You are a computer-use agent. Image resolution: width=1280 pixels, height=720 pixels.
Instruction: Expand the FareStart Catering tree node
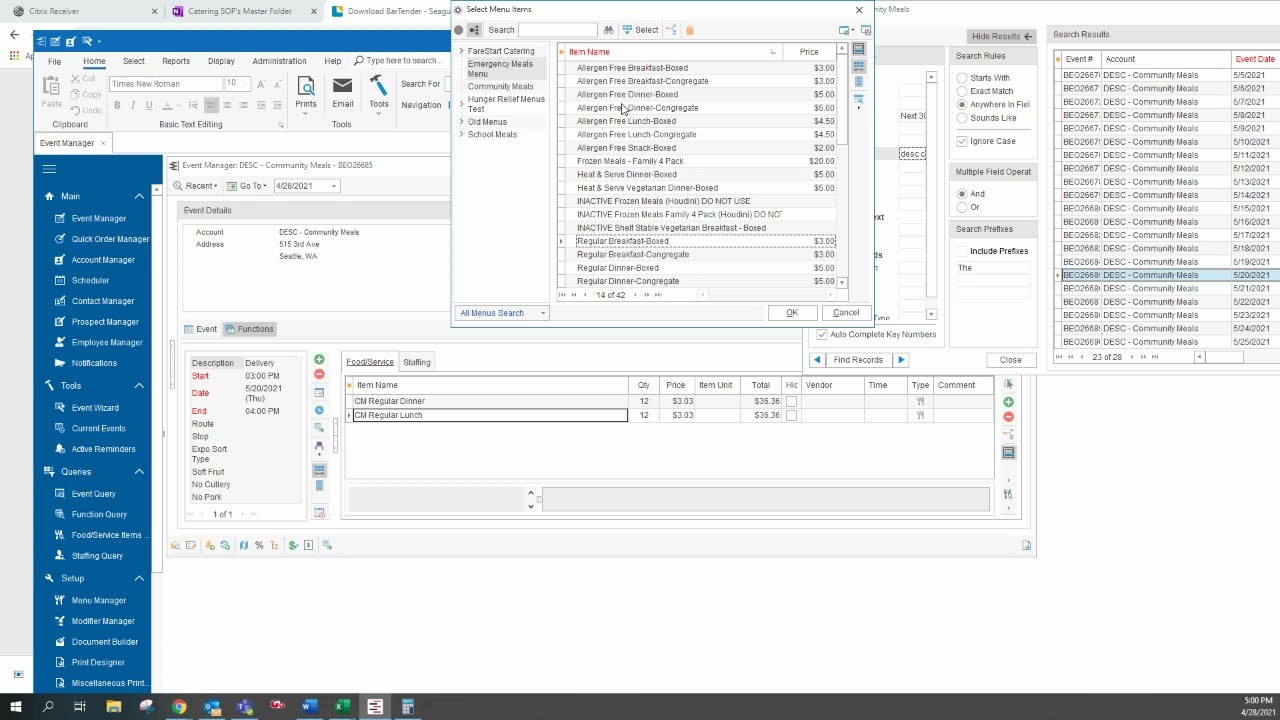[461, 51]
